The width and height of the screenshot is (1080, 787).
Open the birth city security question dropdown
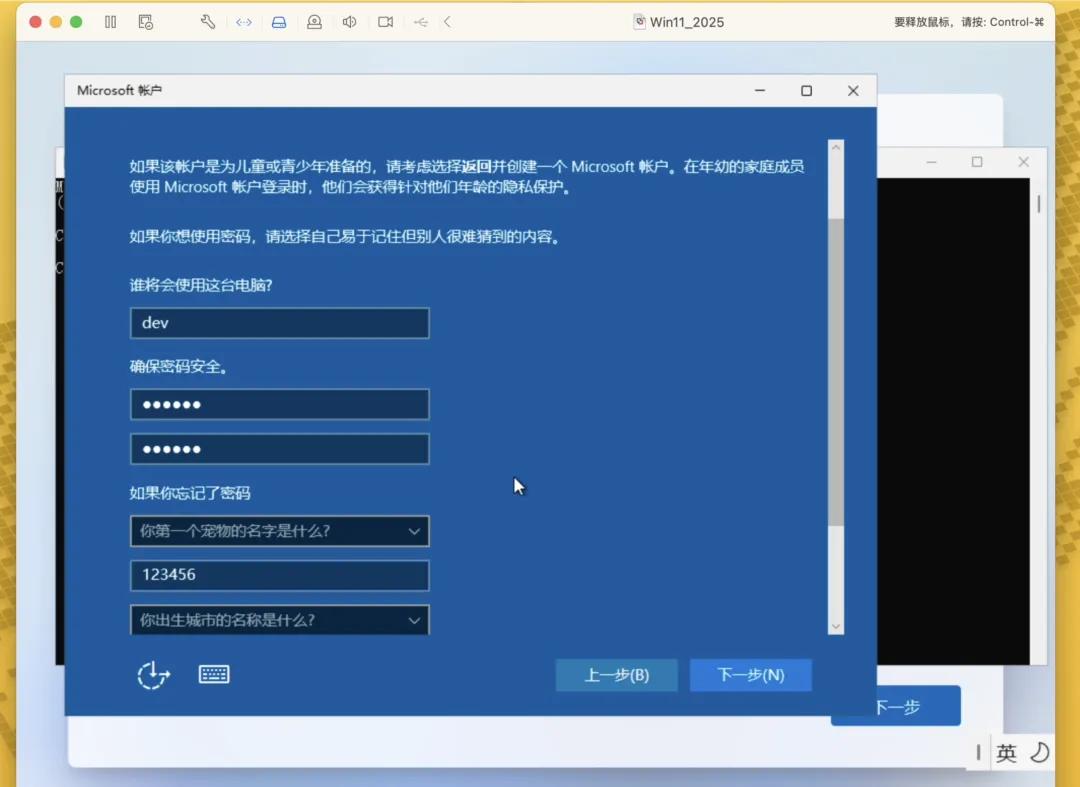[x=280, y=619]
